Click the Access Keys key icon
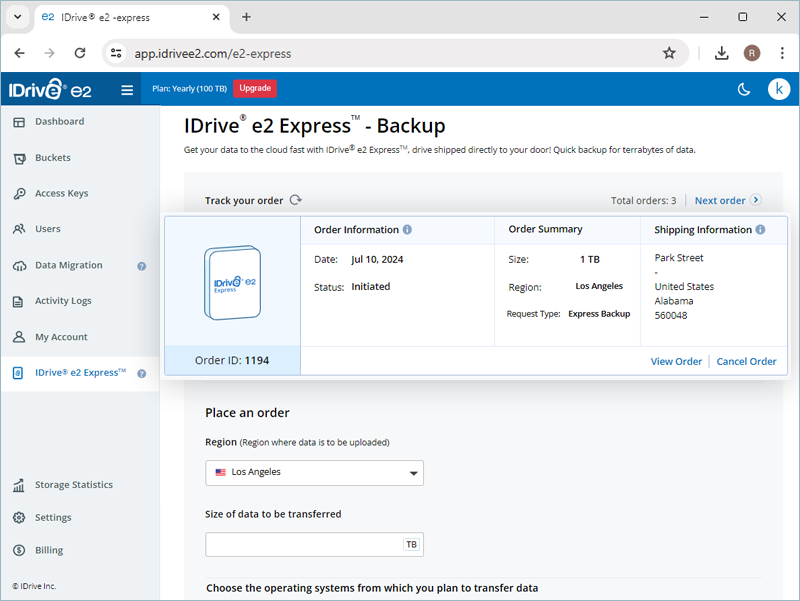Screen dimensions: 800x601 click(x=19, y=194)
